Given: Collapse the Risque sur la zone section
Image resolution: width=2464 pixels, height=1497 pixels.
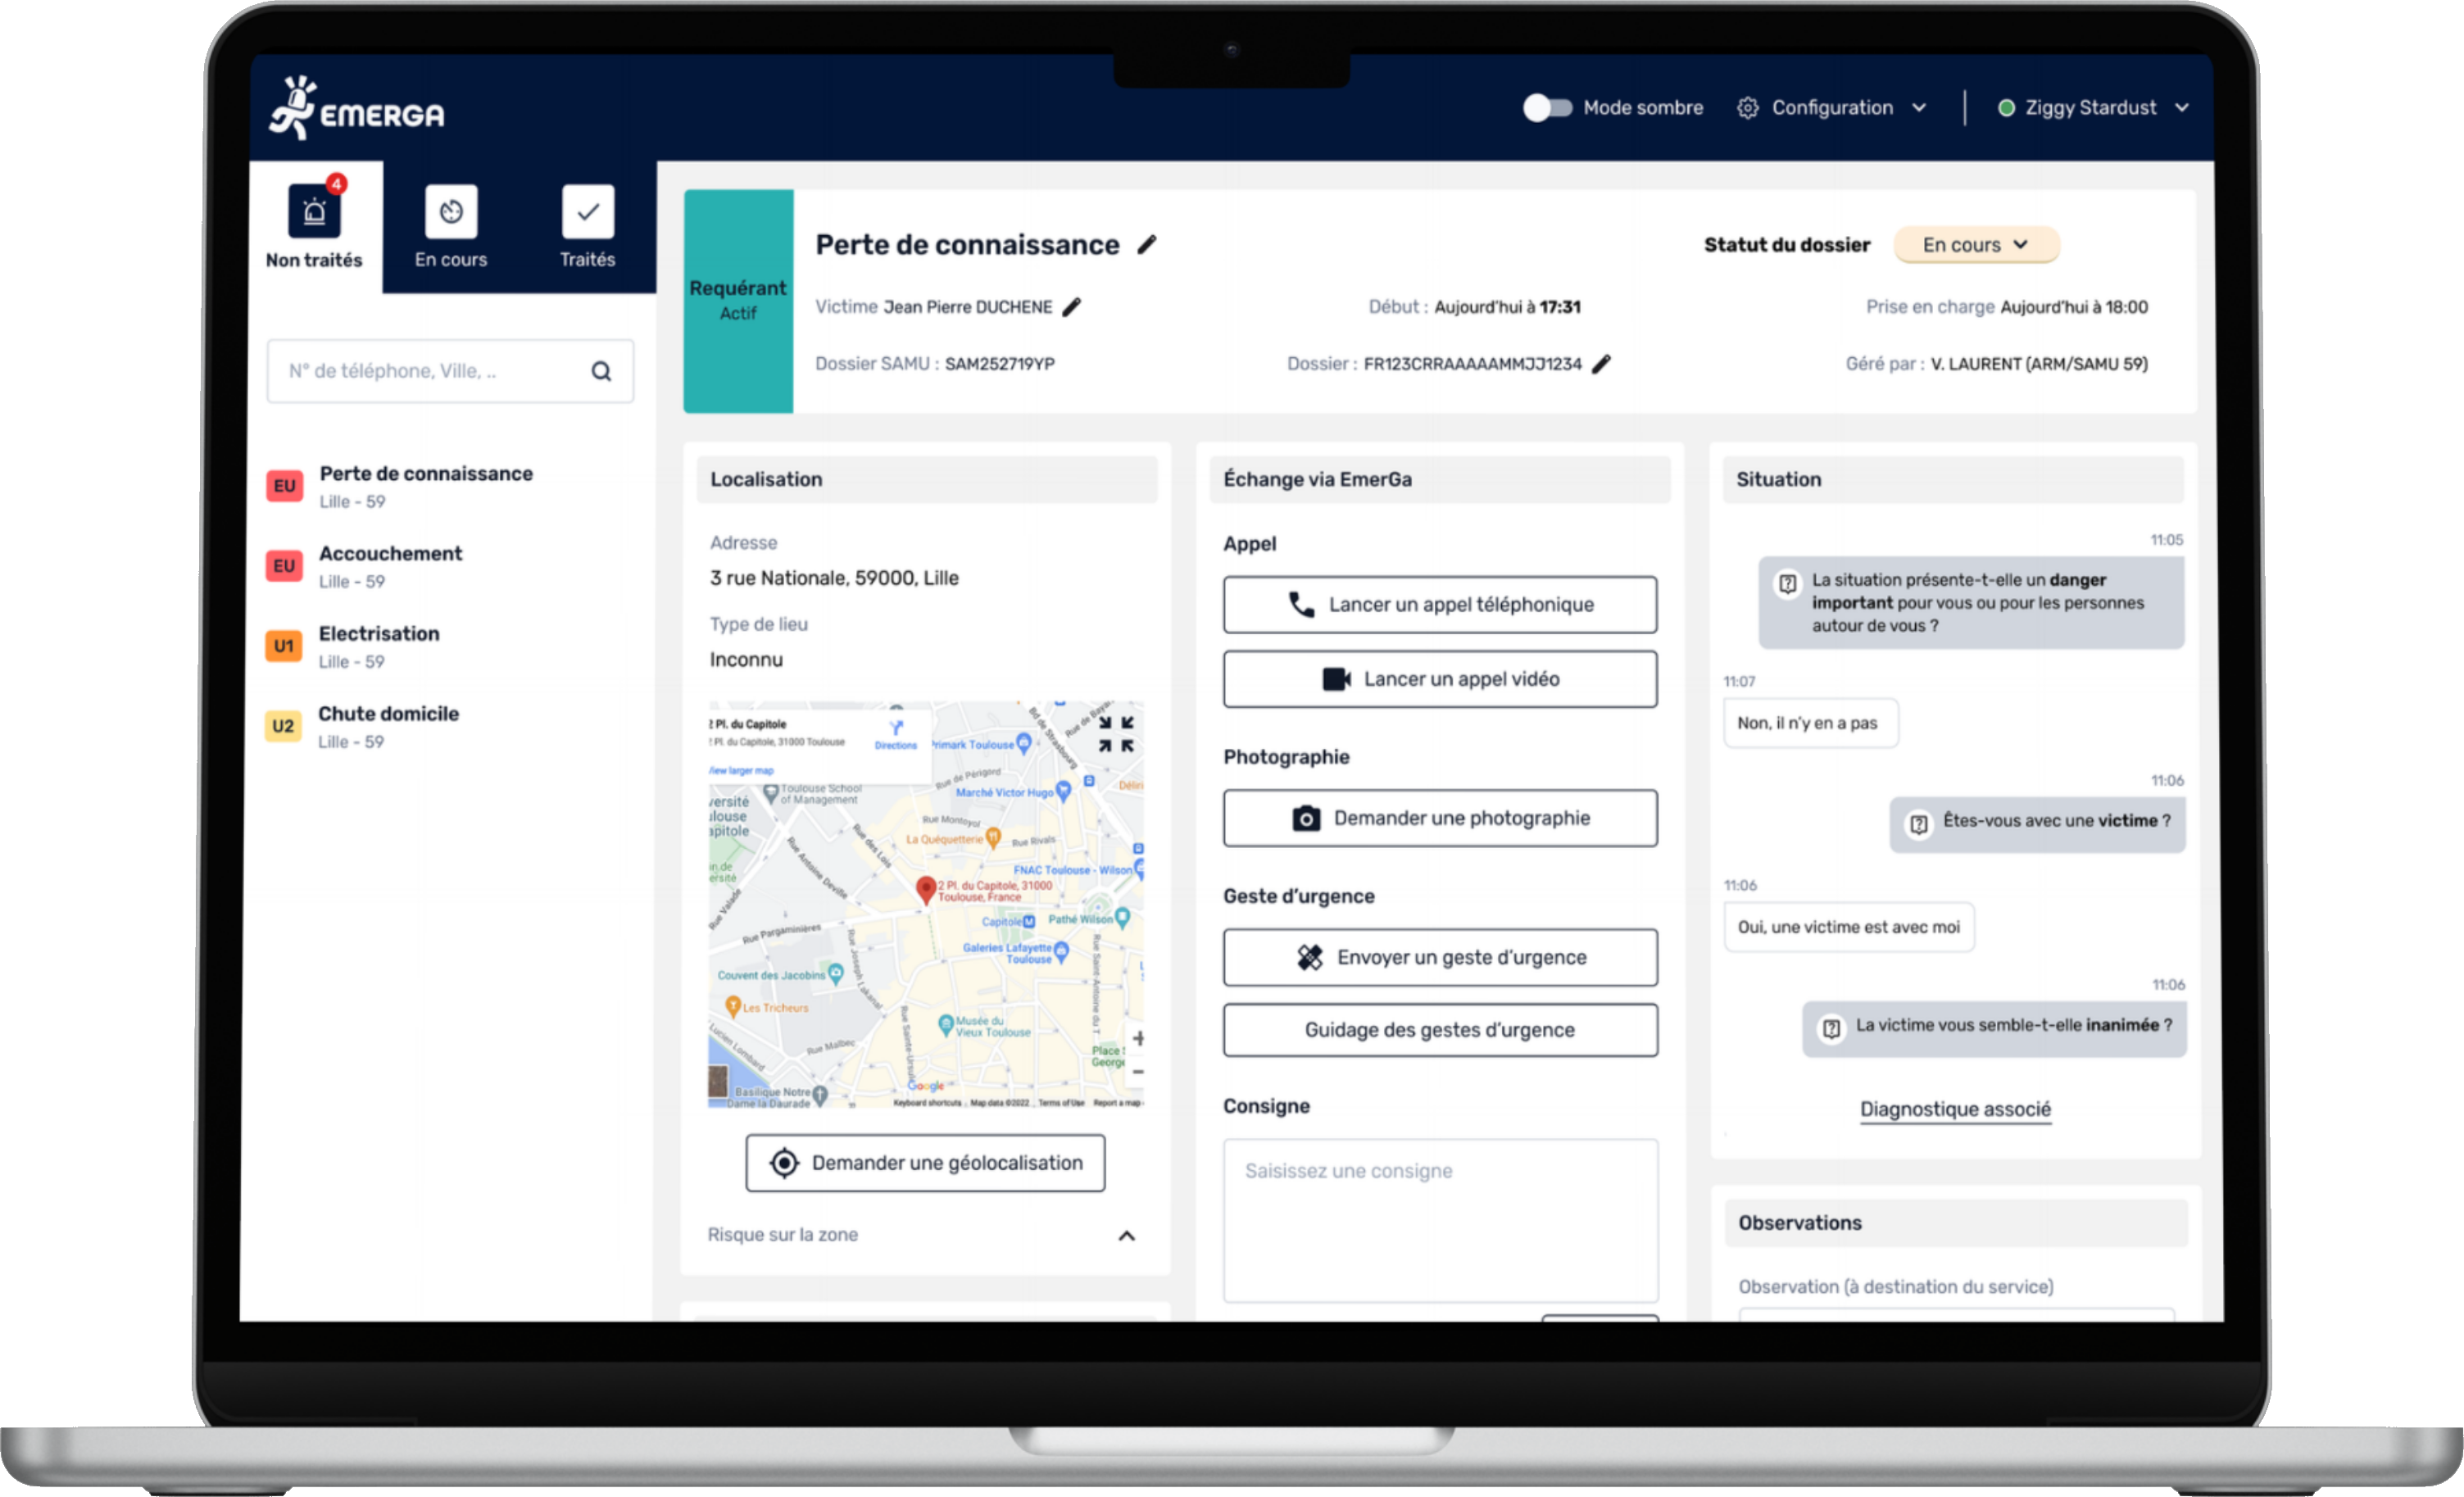Looking at the screenshot, I should click(1126, 1235).
